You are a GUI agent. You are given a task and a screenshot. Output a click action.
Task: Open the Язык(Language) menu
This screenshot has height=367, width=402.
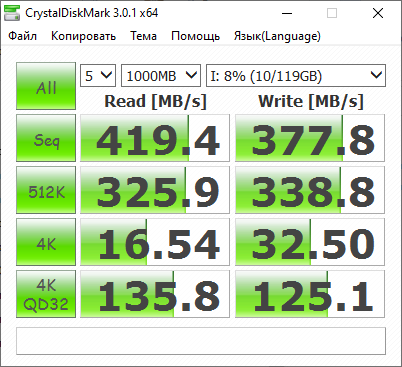[277, 36]
